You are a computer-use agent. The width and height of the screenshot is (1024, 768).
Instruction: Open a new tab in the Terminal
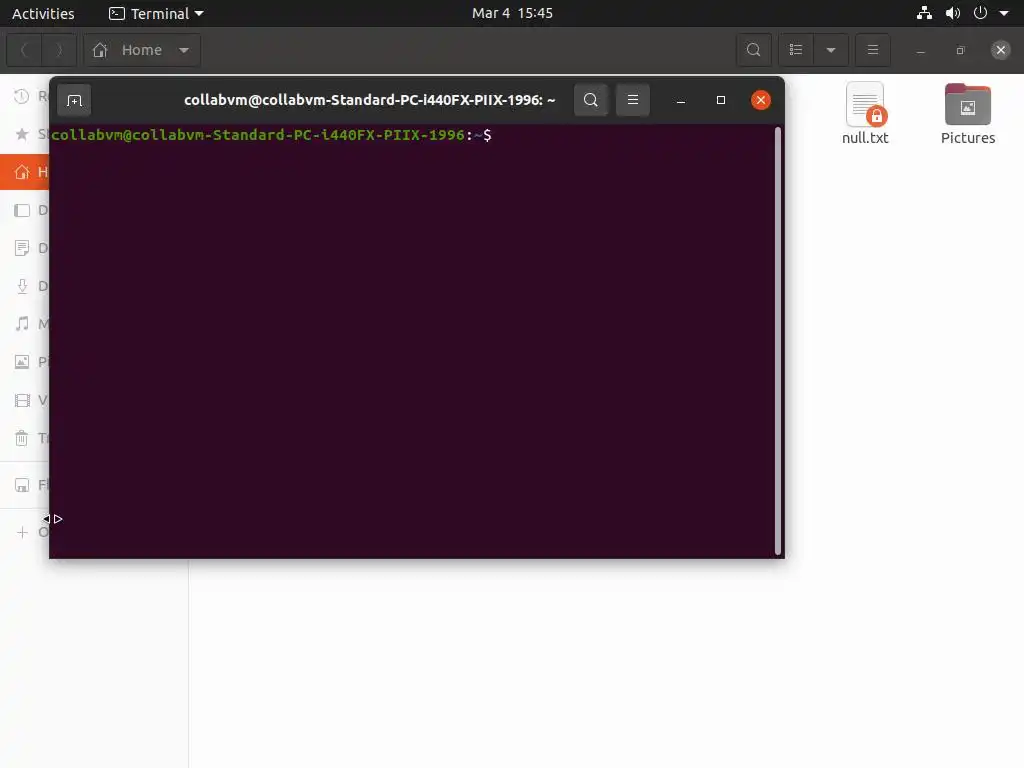[x=74, y=100]
